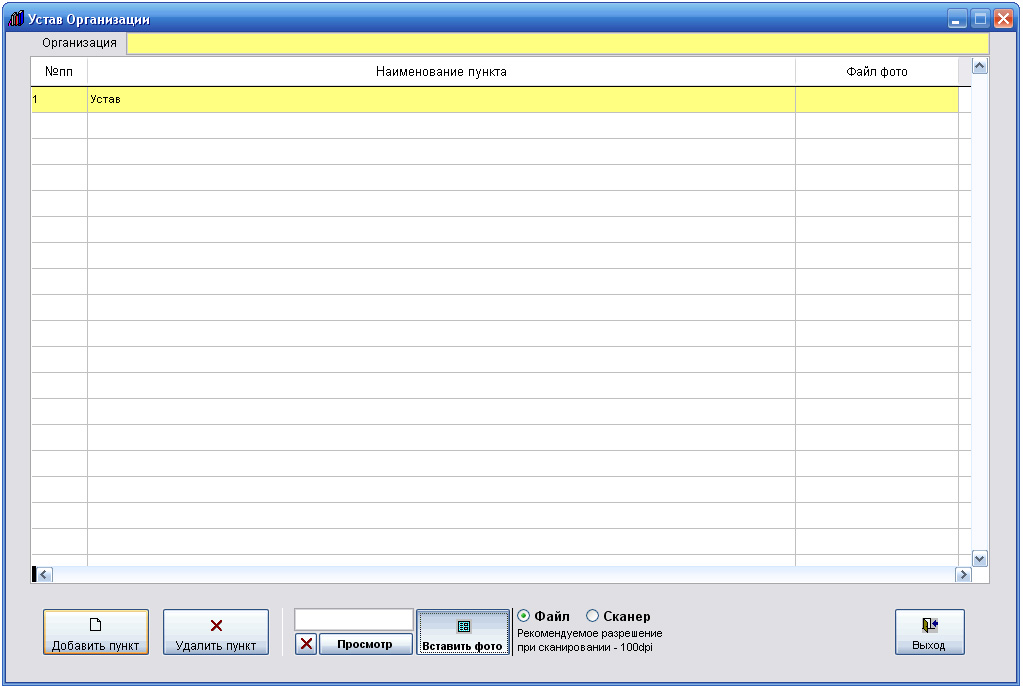Click the Файл фото cell of Устав row
This screenshot has height=686, width=1023.
click(877, 99)
